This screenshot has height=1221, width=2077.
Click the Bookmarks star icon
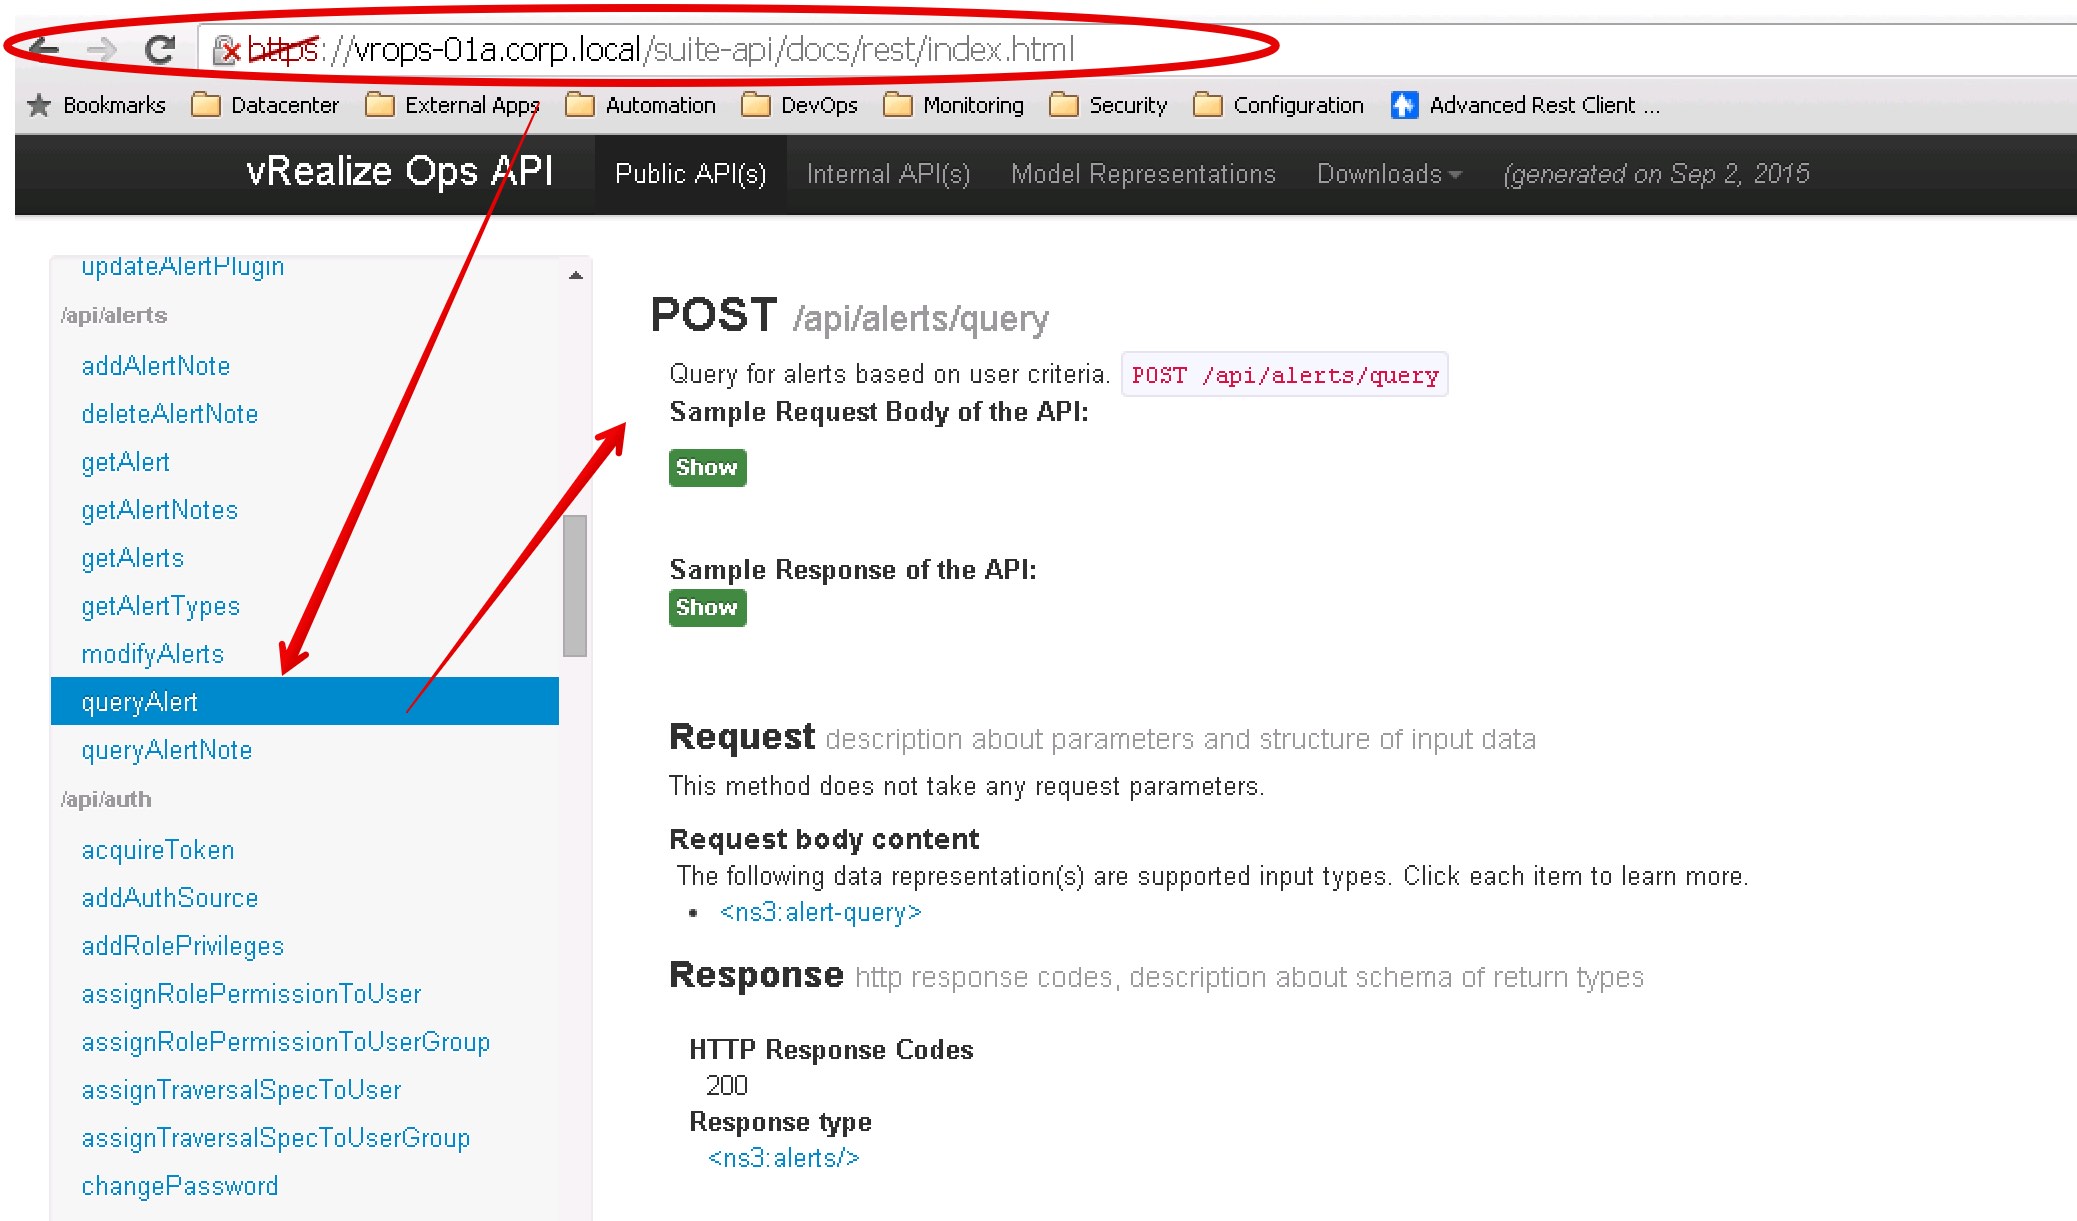[x=39, y=105]
